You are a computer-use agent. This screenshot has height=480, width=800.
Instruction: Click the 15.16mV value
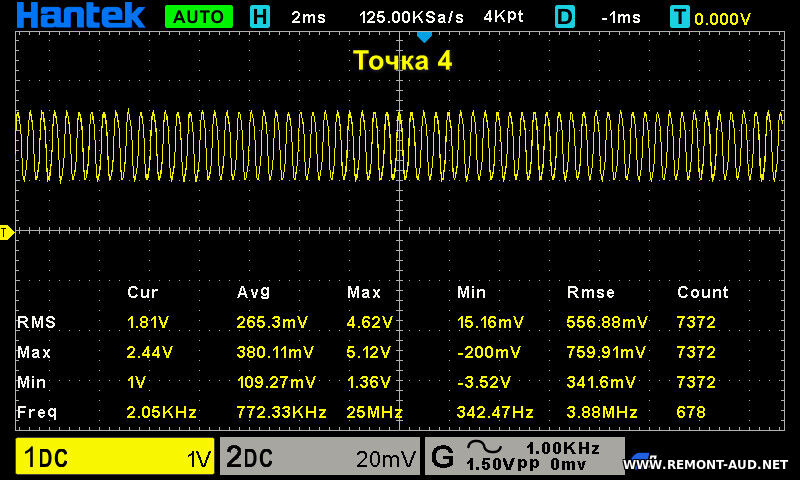click(490, 322)
